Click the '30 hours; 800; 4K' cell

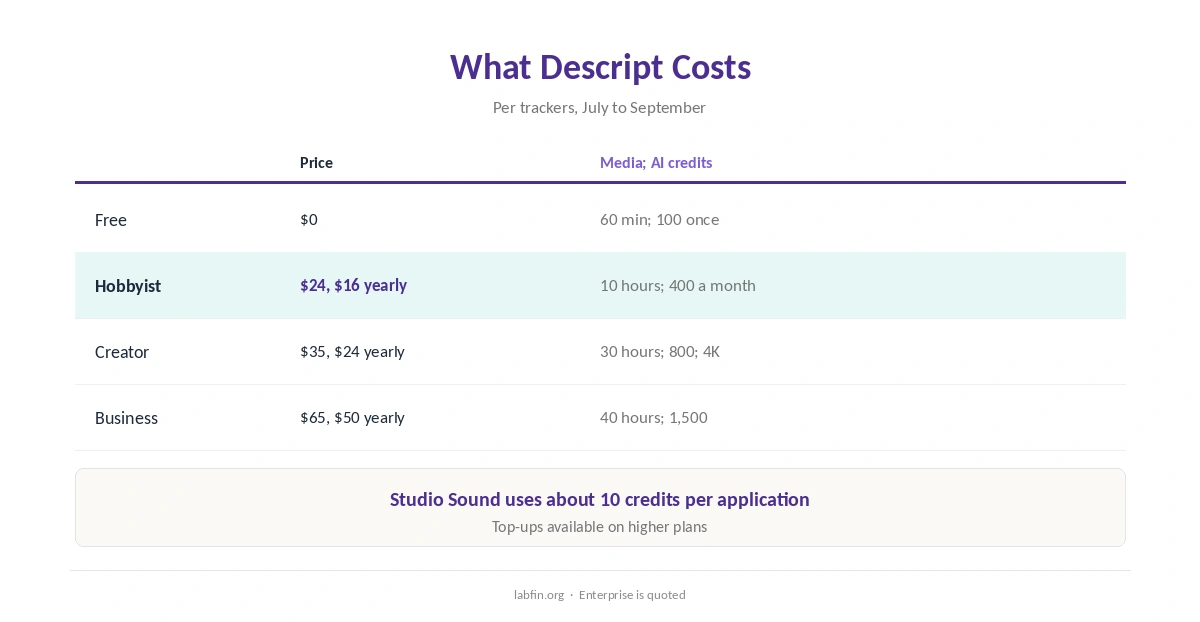pos(660,351)
